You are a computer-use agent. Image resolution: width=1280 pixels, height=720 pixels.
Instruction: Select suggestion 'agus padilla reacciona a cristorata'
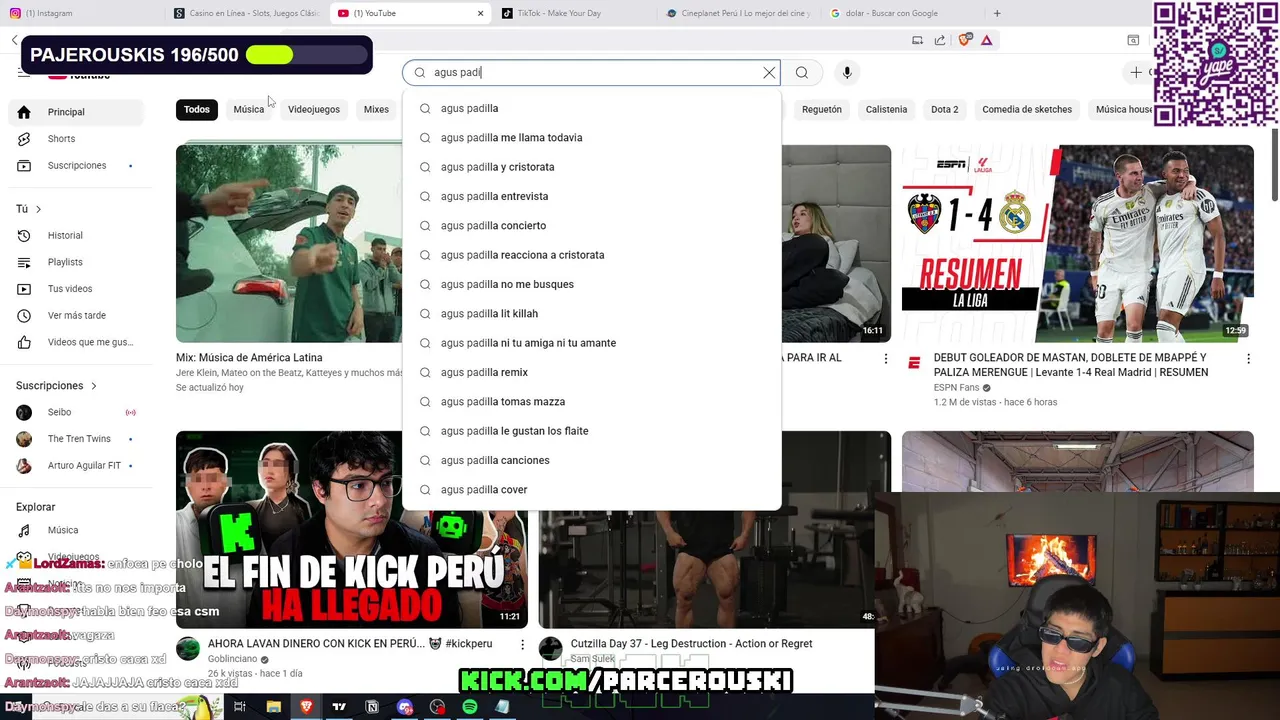coord(592,255)
